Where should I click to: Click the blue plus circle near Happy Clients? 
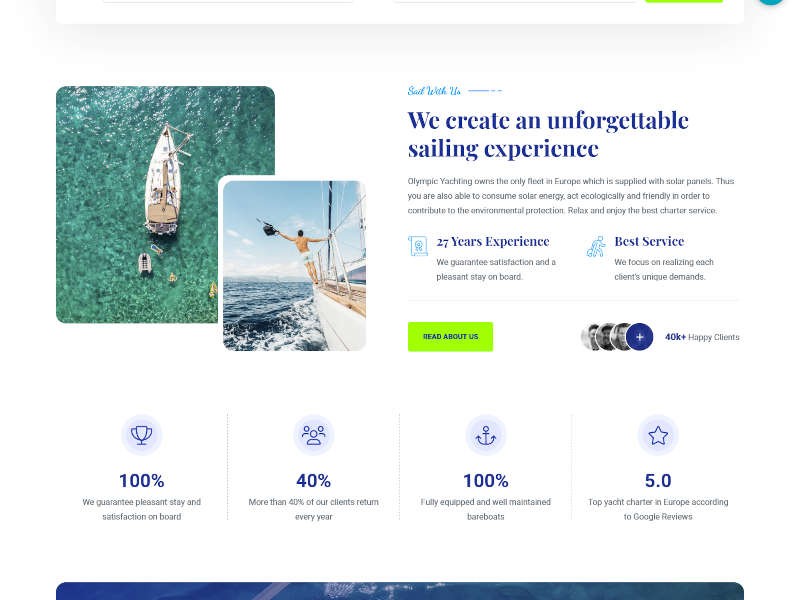coord(639,337)
